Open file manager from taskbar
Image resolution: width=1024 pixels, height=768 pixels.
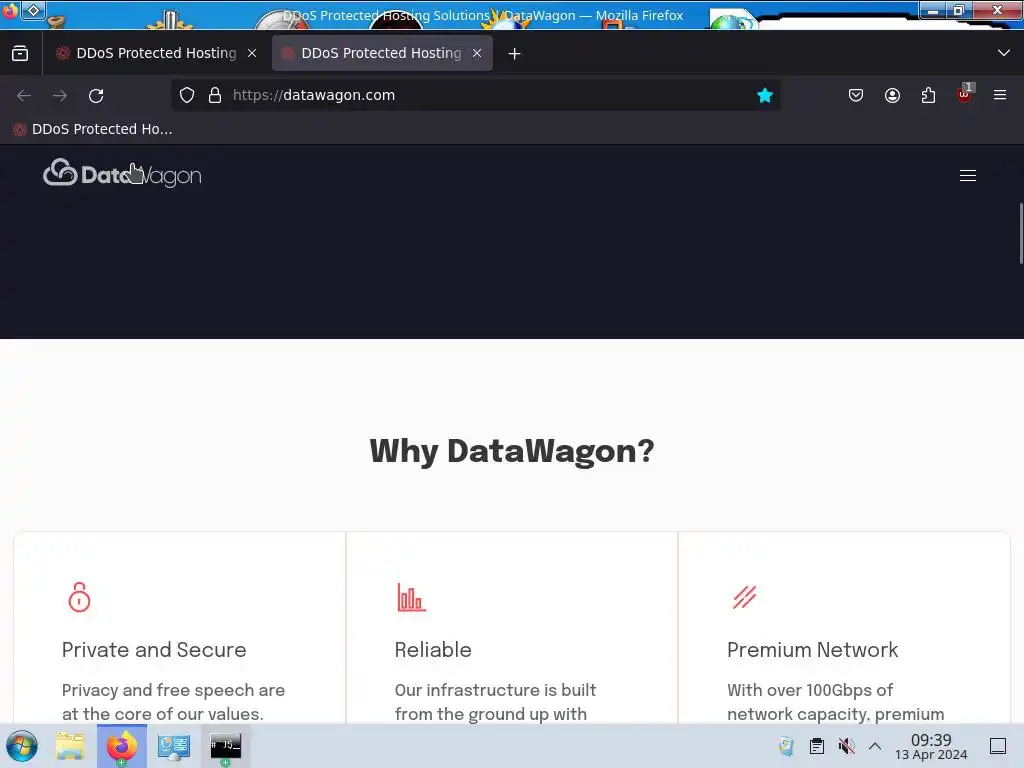tap(70, 746)
